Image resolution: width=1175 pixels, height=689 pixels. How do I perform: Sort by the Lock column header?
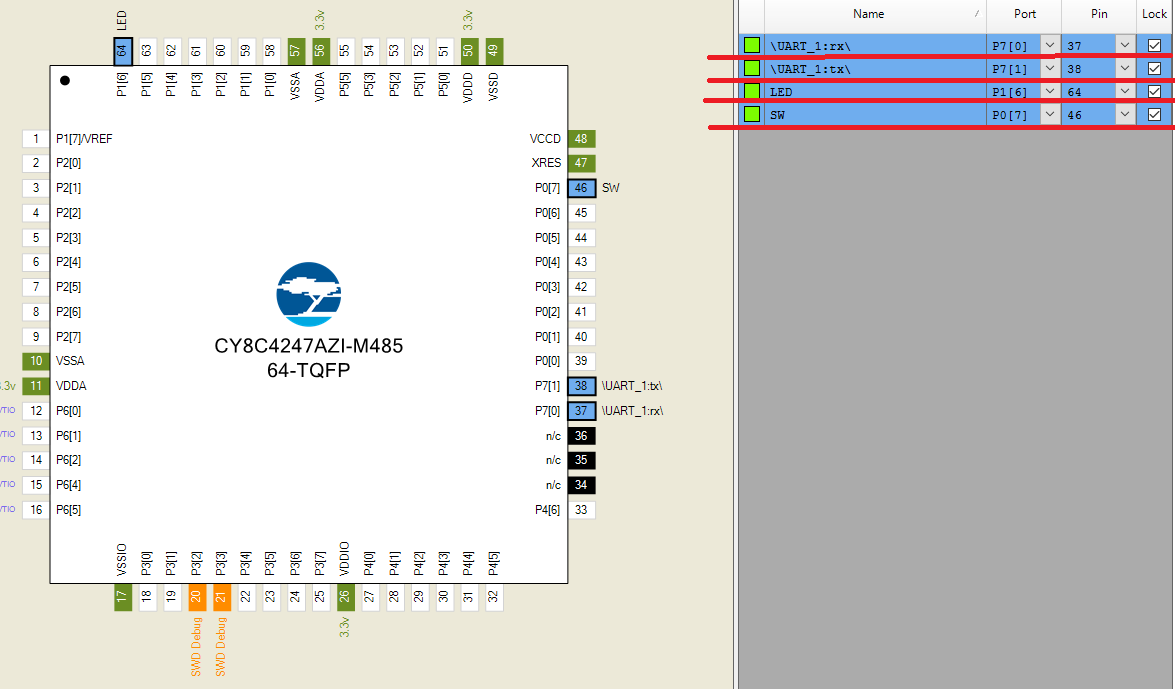coord(1155,14)
